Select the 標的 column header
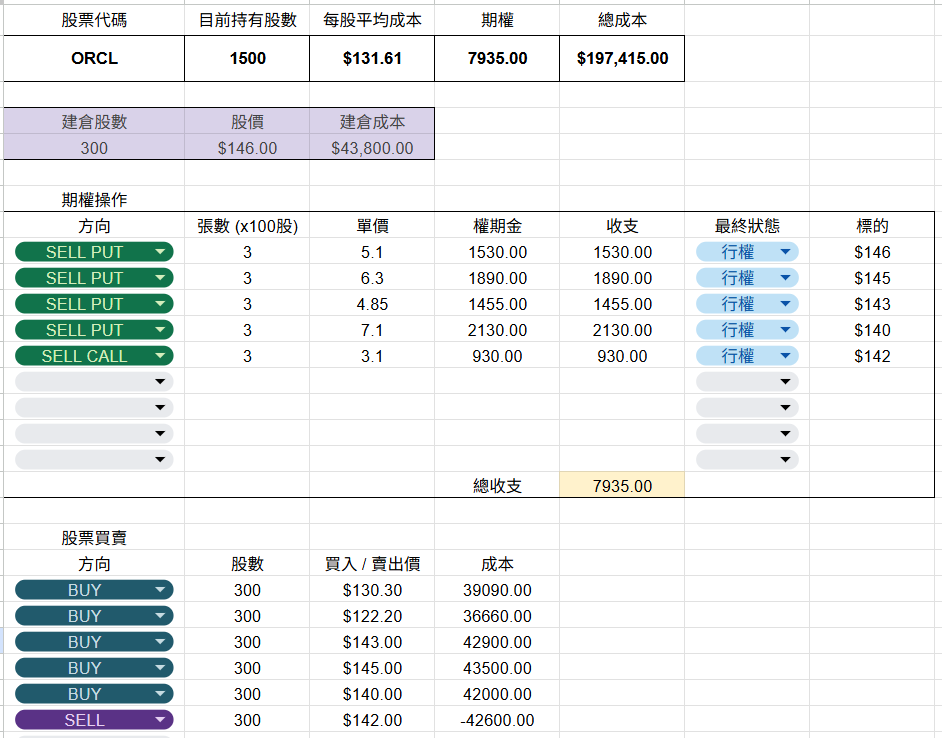 click(872, 226)
